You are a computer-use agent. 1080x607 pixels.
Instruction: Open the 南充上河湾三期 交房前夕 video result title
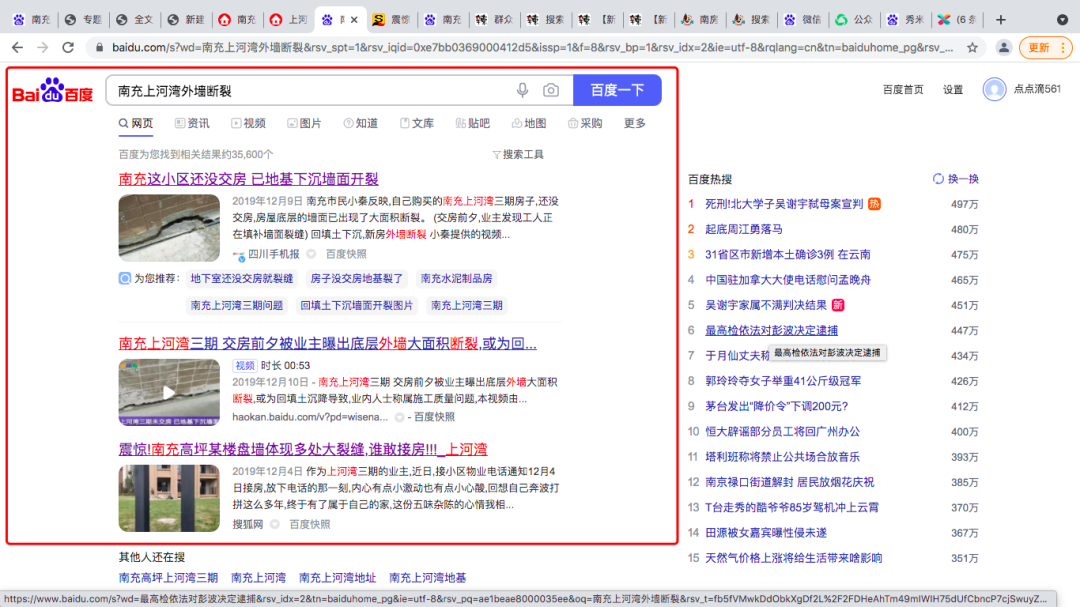click(327, 343)
